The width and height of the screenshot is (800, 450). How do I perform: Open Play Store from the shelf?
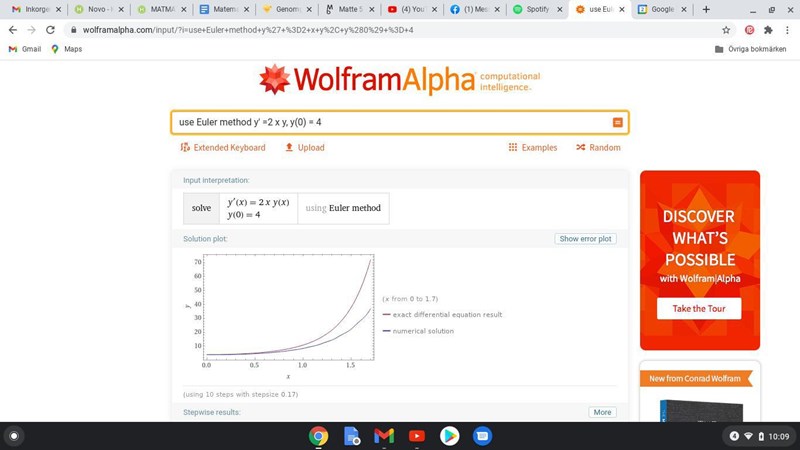(x=450, y=436)
